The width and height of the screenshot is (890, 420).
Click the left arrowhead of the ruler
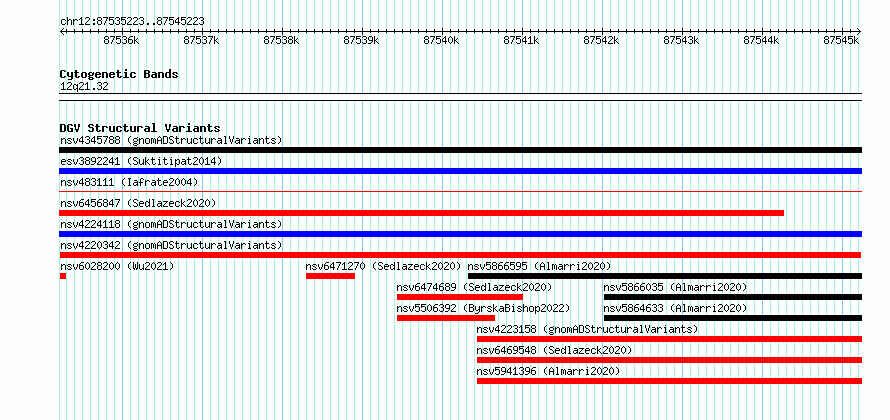(x=62, y=32)
